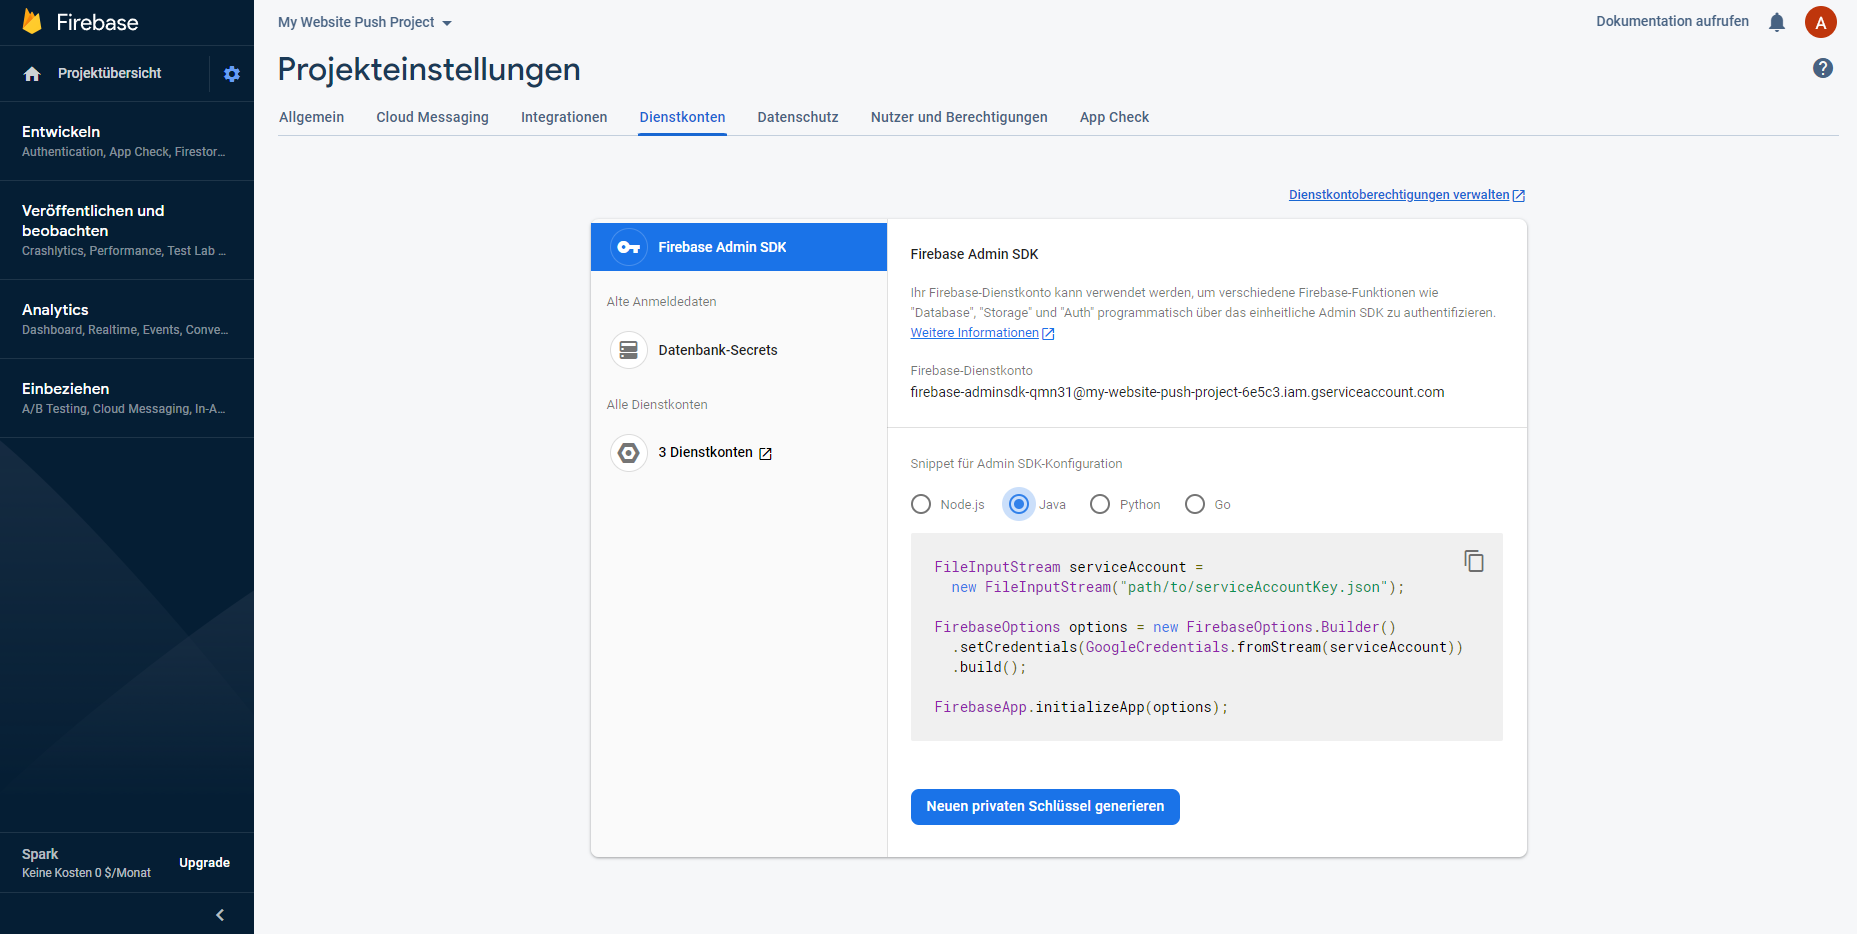The height and width of the screenshot is (934, 1857).
Task: Open project settings gear icon
Action: coord(232,74)
